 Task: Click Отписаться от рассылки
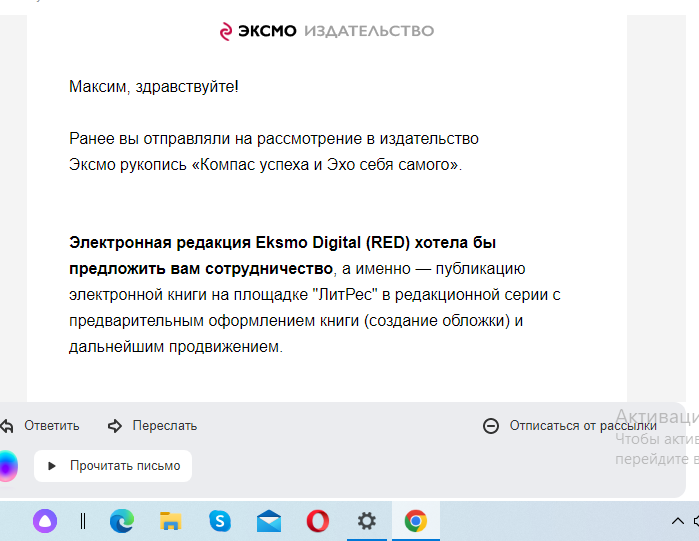[583, 426]
